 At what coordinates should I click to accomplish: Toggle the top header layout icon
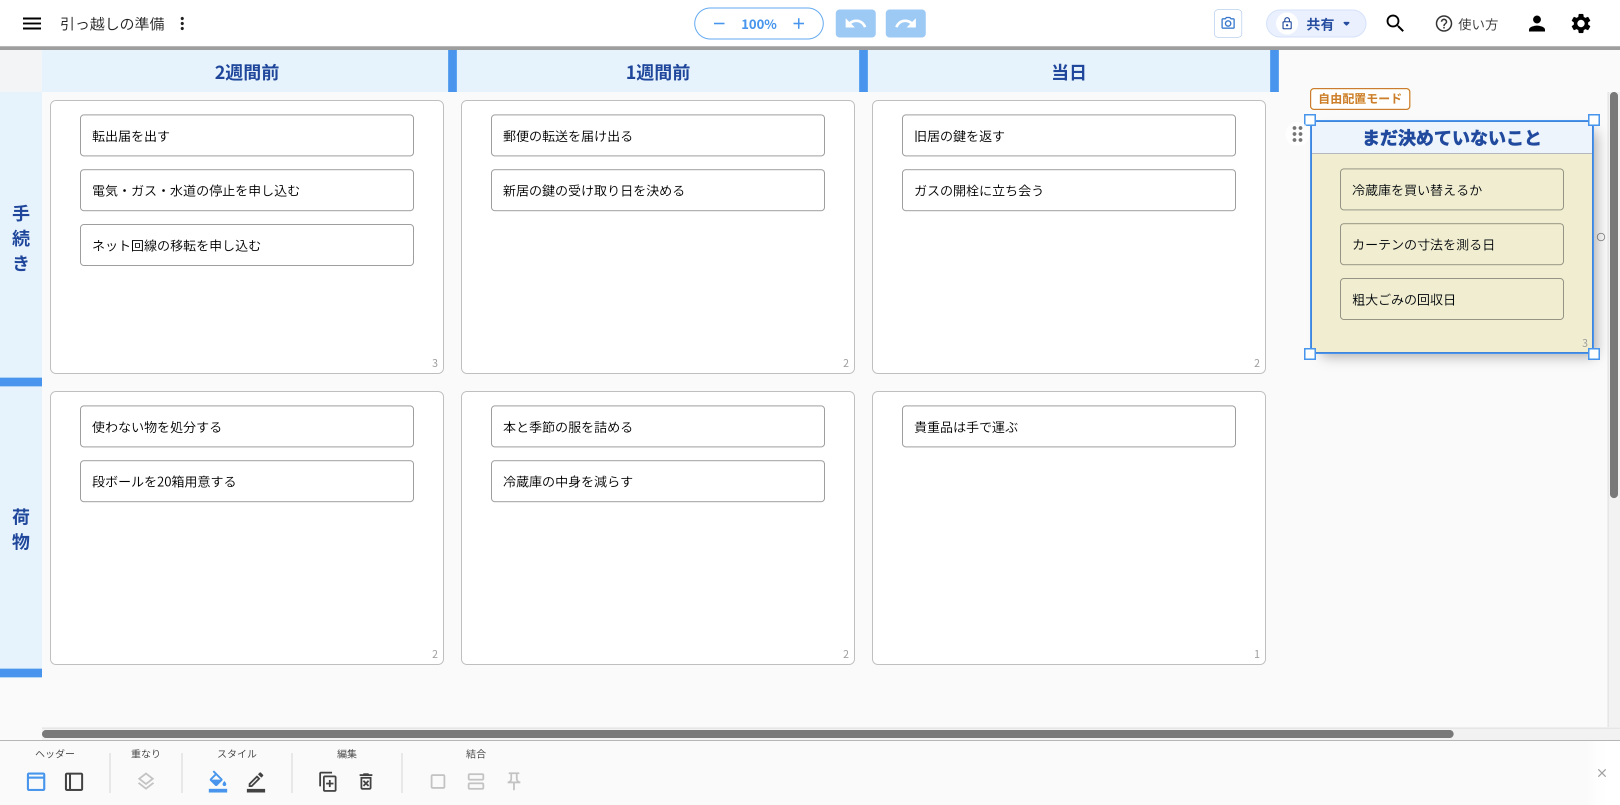click(36, 781)
